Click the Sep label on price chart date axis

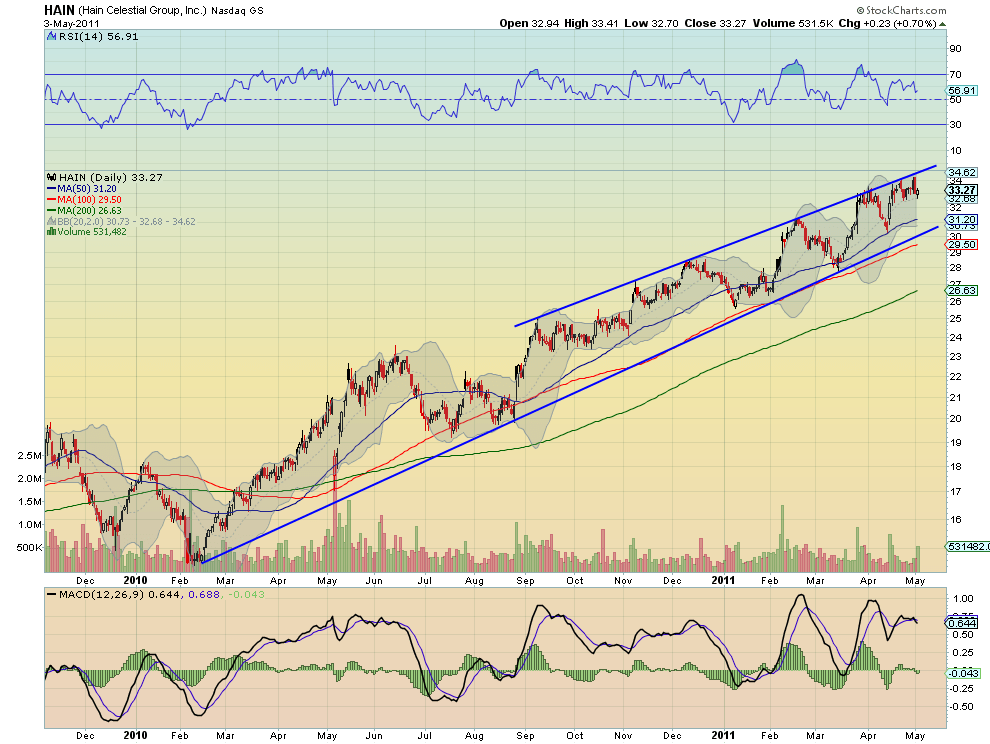coord(525,580)
